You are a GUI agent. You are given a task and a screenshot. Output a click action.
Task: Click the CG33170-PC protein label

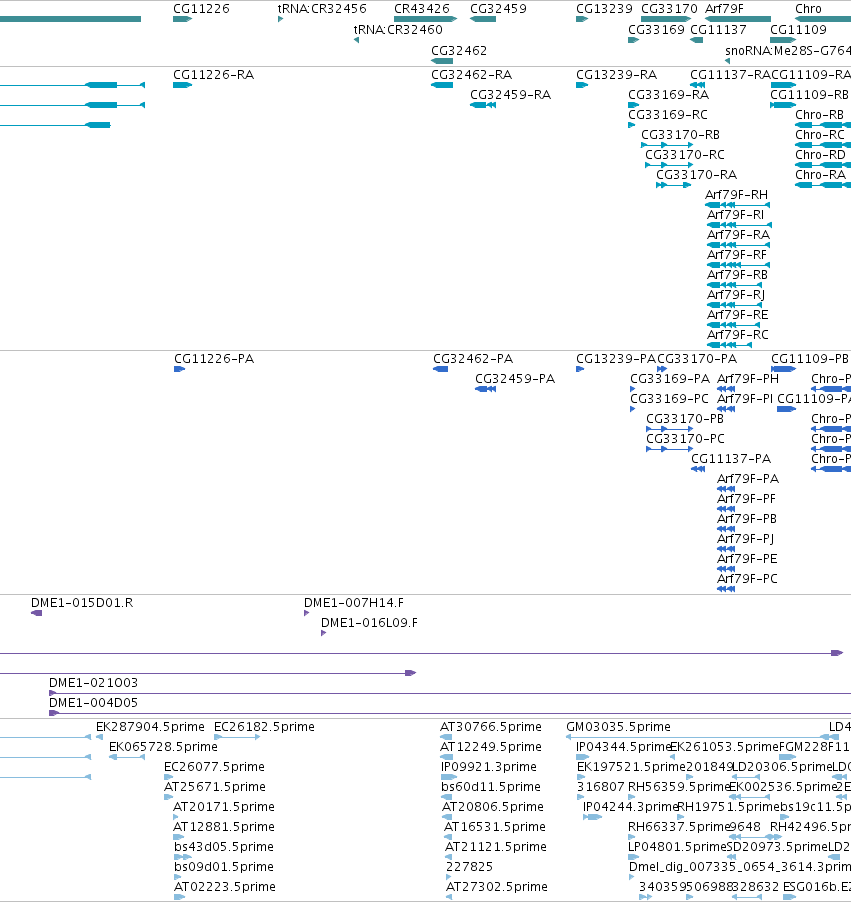(685, 439)
